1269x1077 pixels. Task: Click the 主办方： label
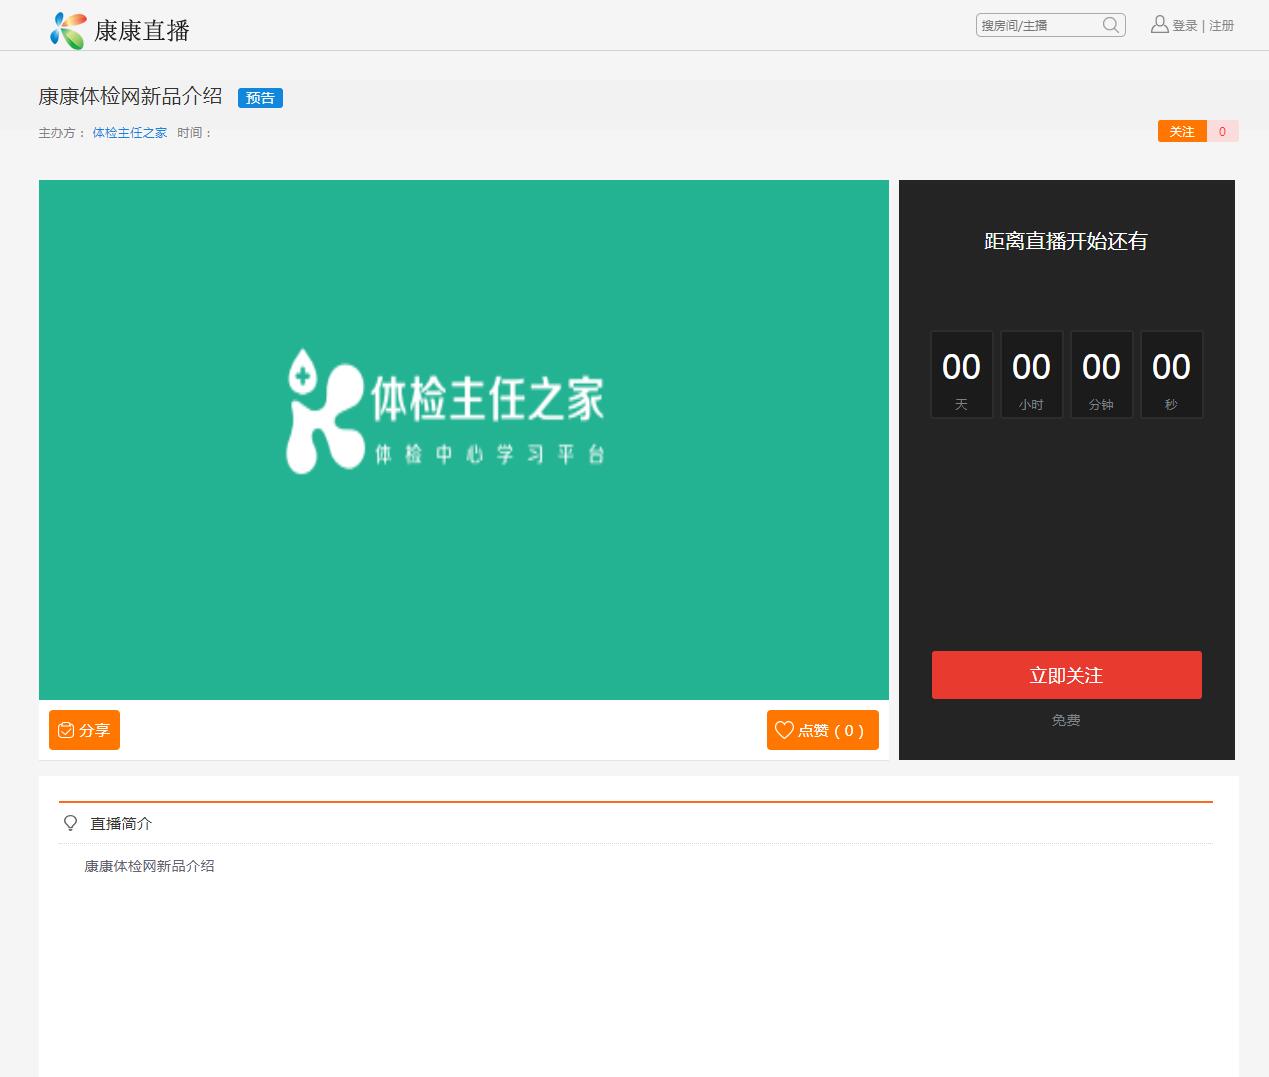(x=62, y=132)
